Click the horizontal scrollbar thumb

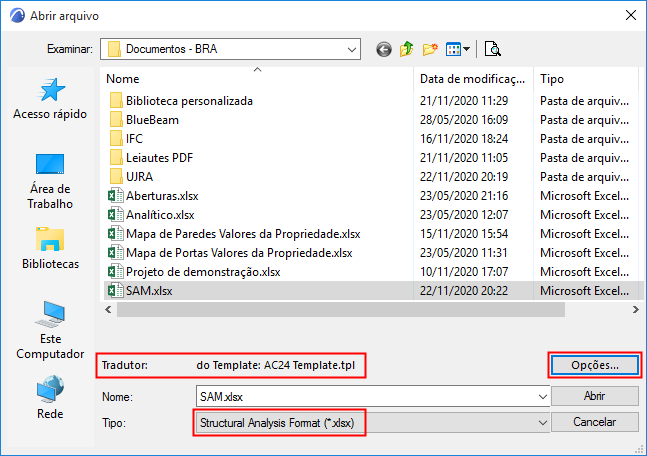click(341, 310)
